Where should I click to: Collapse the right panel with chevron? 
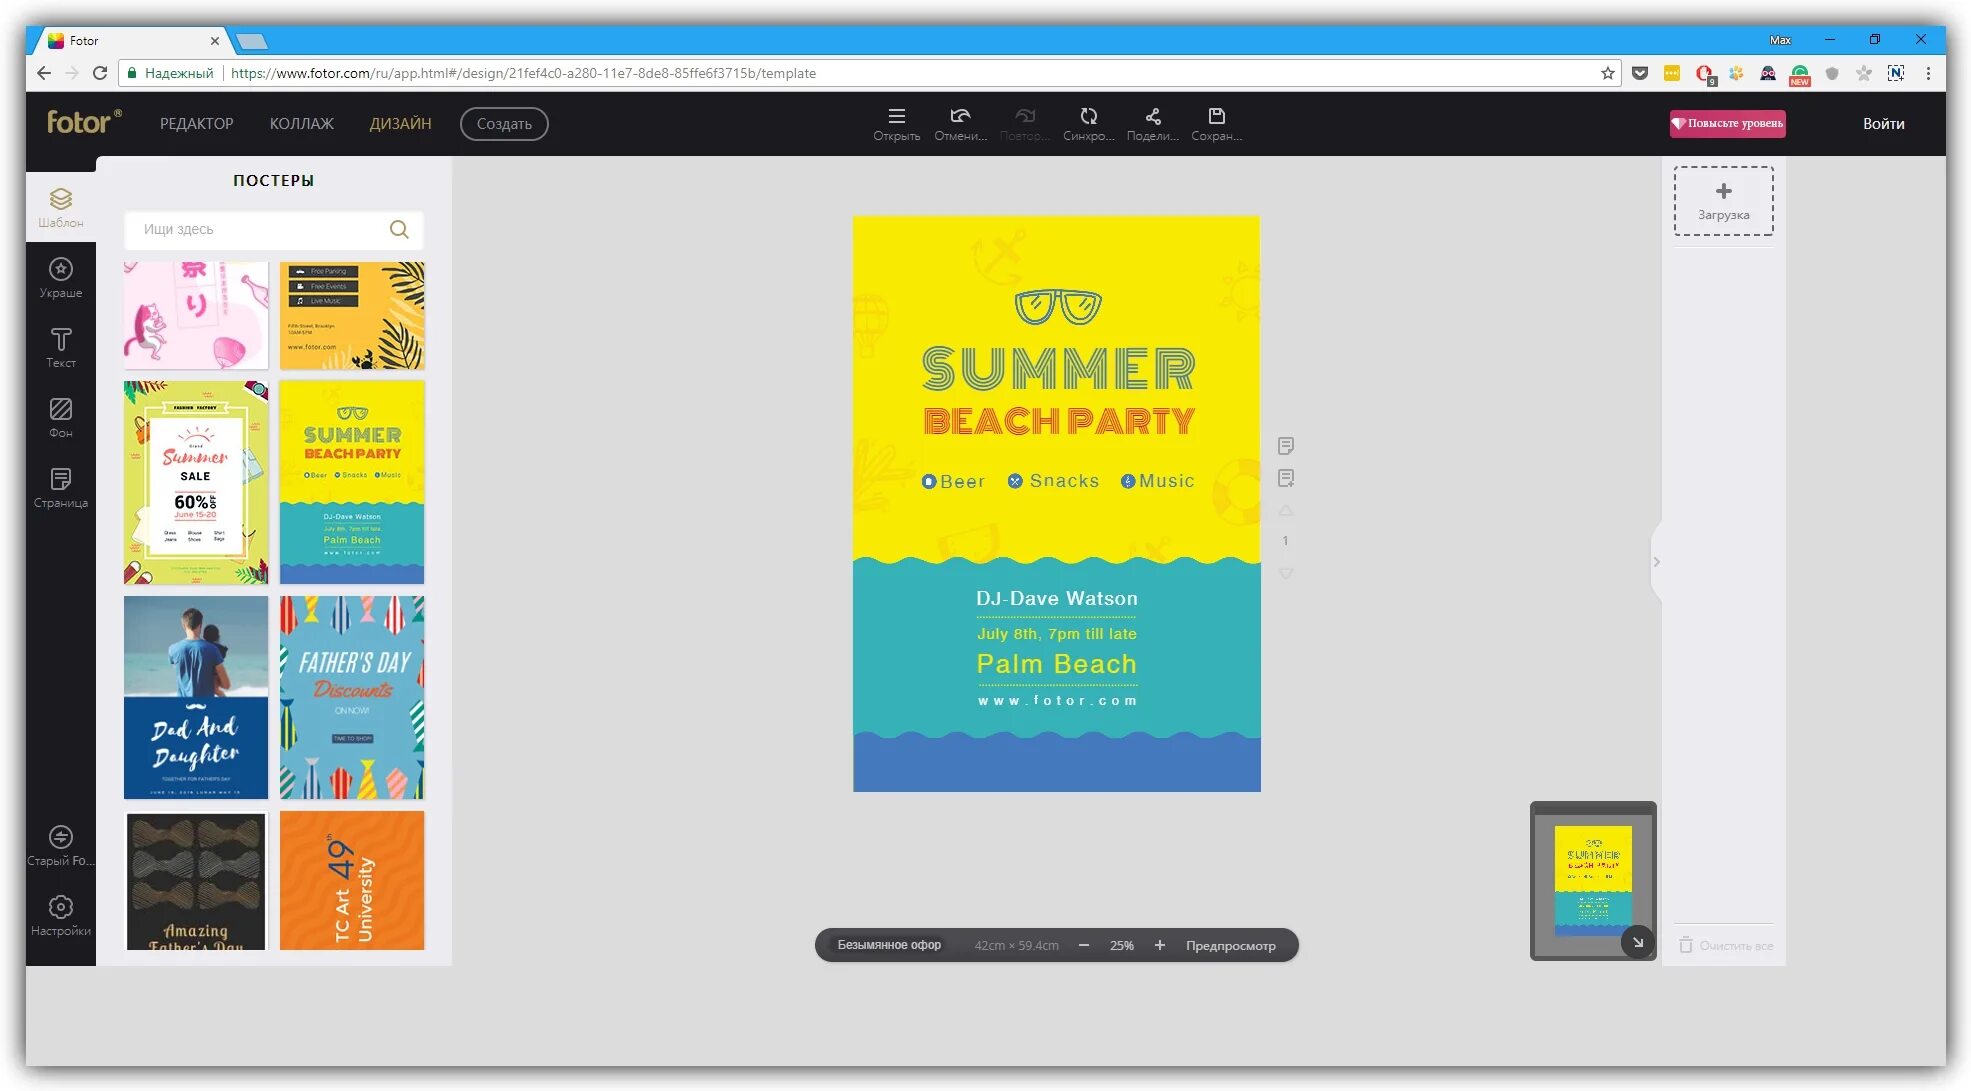point(1656,562)
